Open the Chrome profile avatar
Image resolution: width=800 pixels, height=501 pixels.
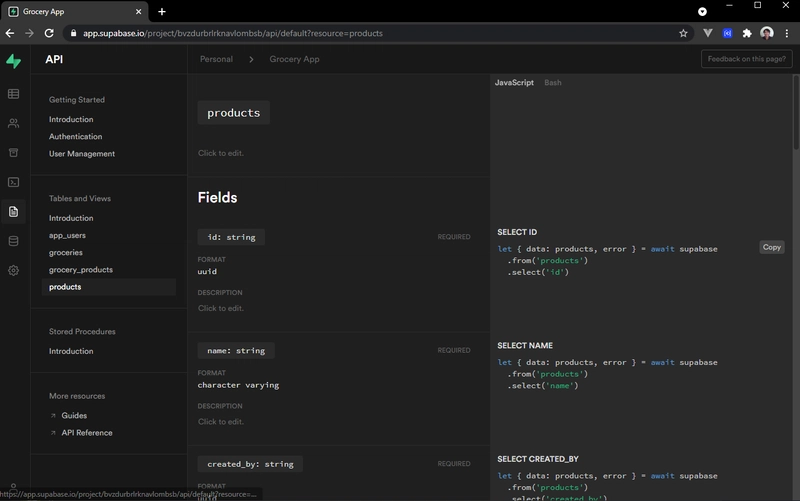coord(767,33)
